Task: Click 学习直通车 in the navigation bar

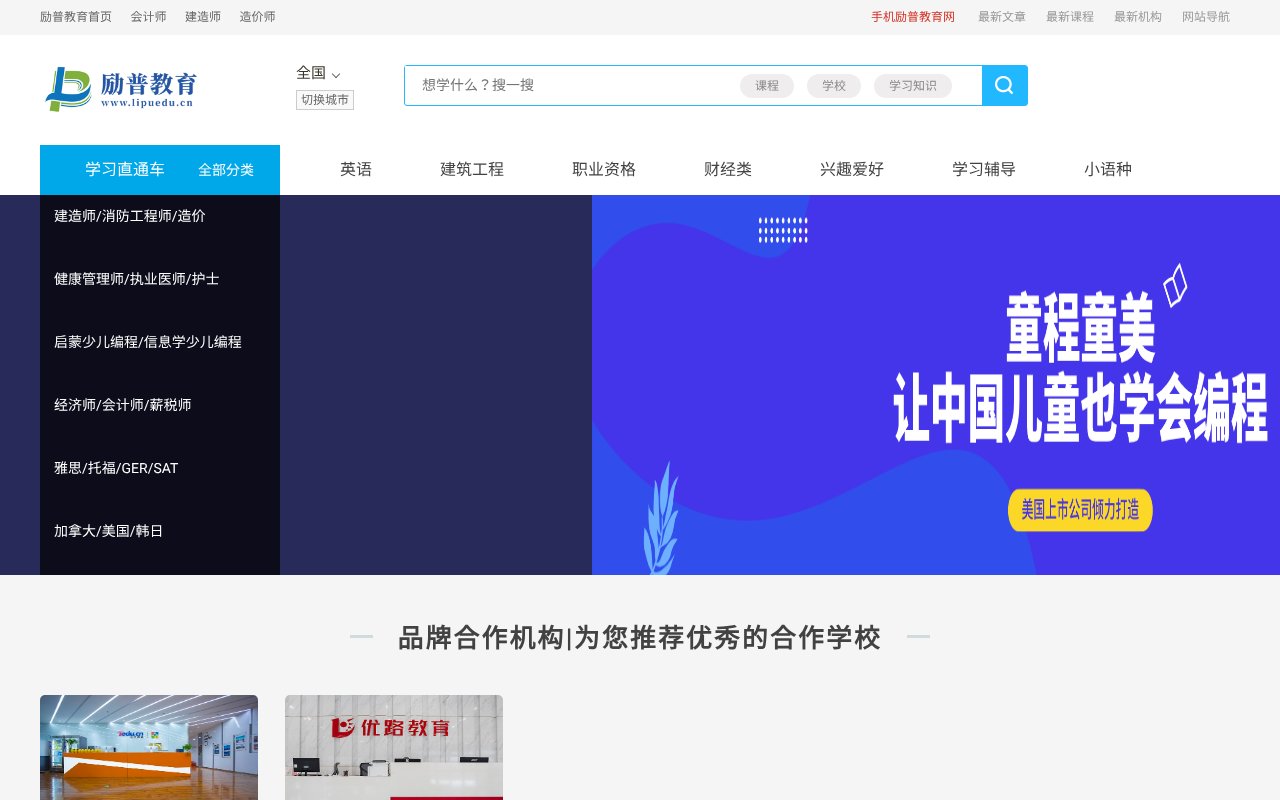Action: (123, 170)
